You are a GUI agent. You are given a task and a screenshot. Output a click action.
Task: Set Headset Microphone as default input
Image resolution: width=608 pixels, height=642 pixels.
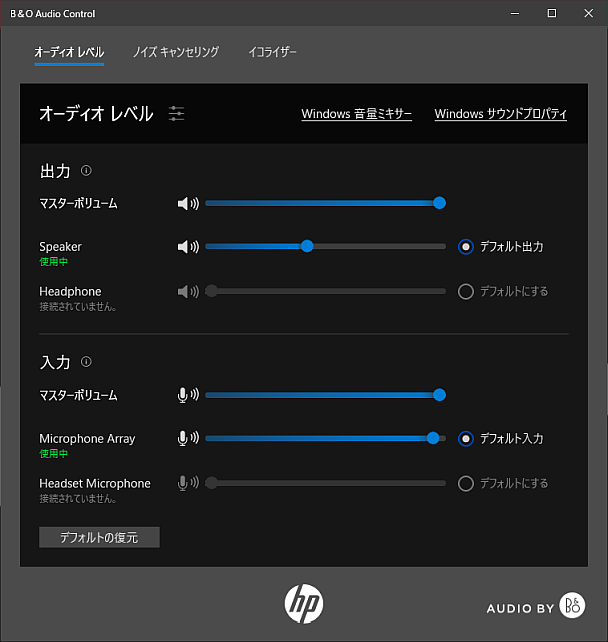click(466, 484)
